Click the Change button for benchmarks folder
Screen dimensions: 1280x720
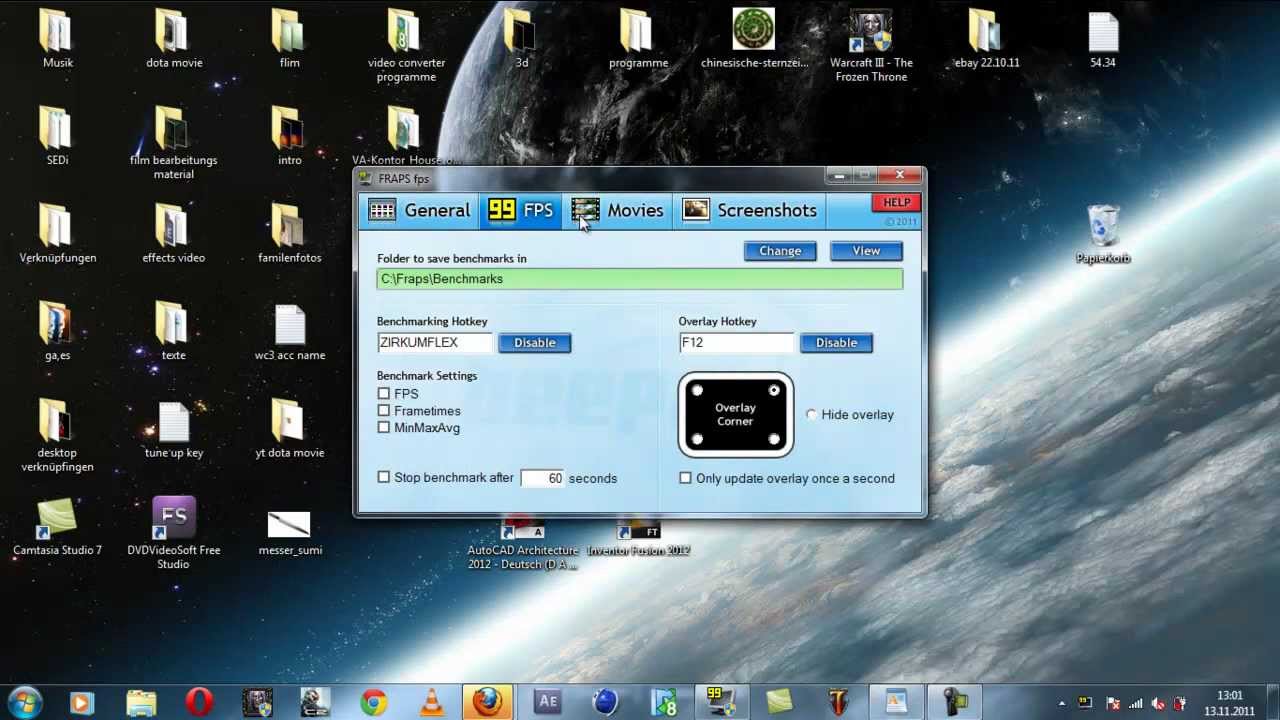point(780,251)
